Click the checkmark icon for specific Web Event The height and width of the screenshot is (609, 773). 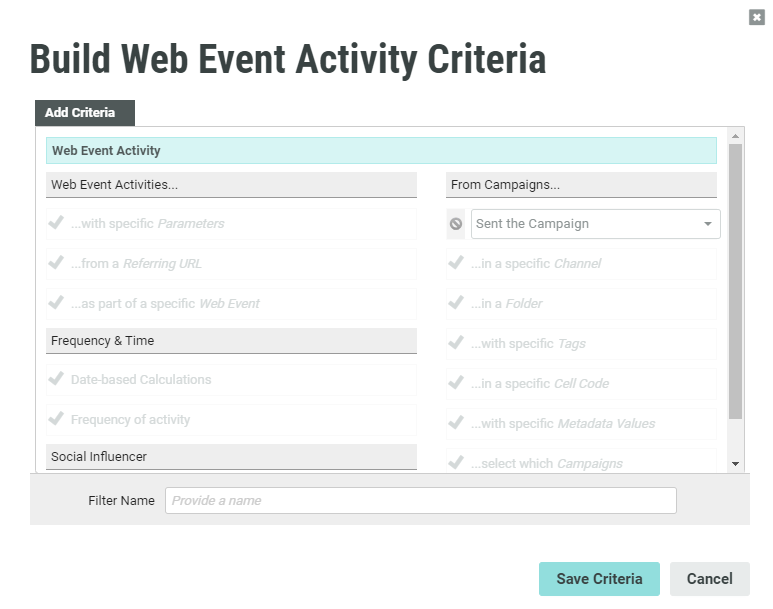tap(57, 303)
